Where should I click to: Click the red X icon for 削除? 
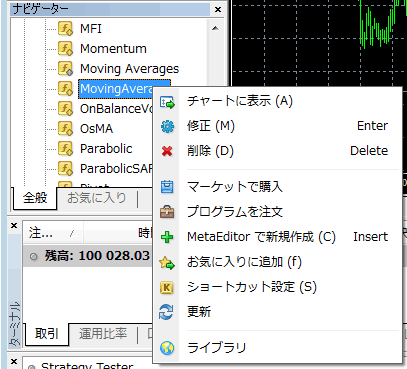pos(167,151)
